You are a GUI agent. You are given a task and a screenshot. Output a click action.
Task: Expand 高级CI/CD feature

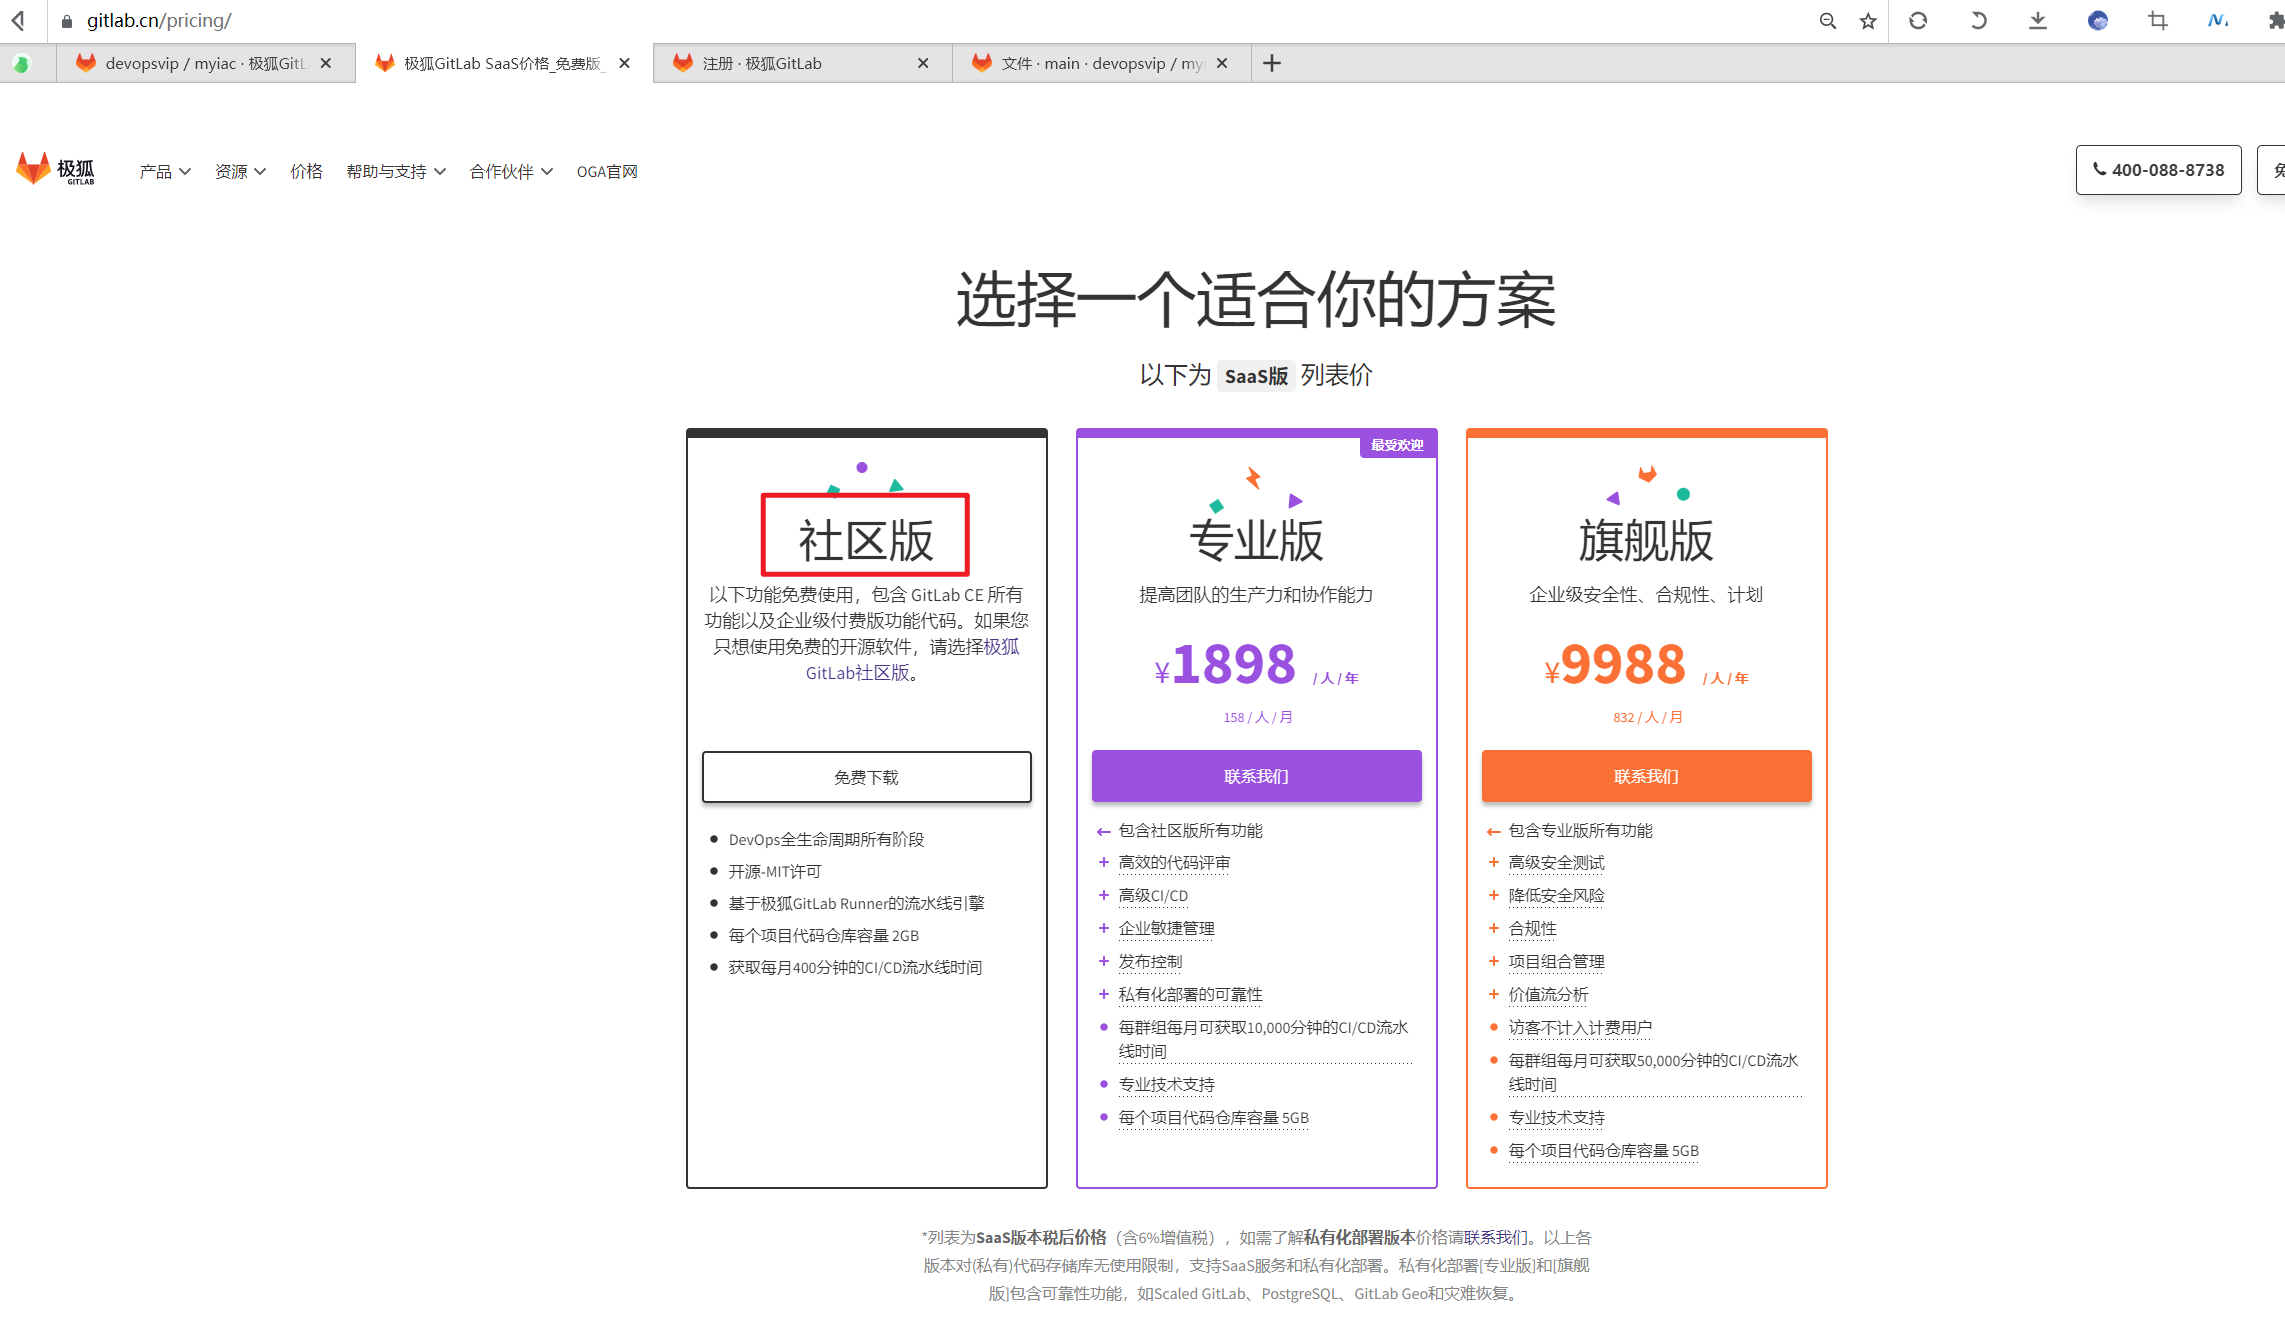pos(1153,896)
